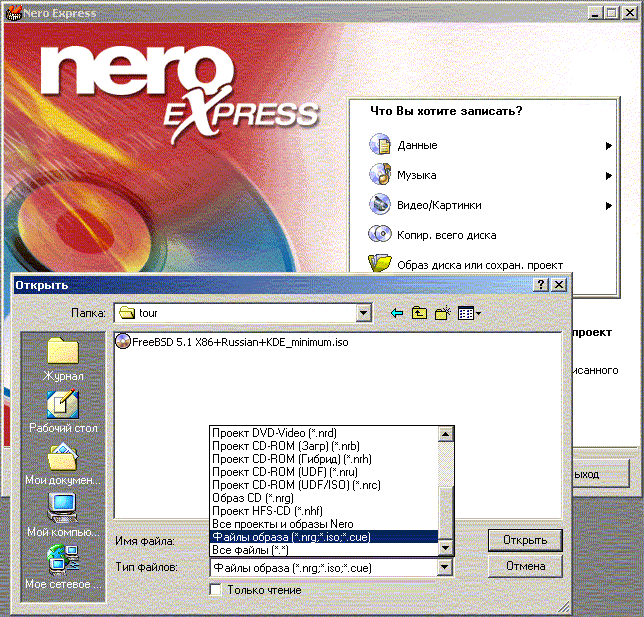The width and height of the screenshot is (644, 617).
Task: Open the Рабочий стол places shortcut
Action: pos(63,412)
